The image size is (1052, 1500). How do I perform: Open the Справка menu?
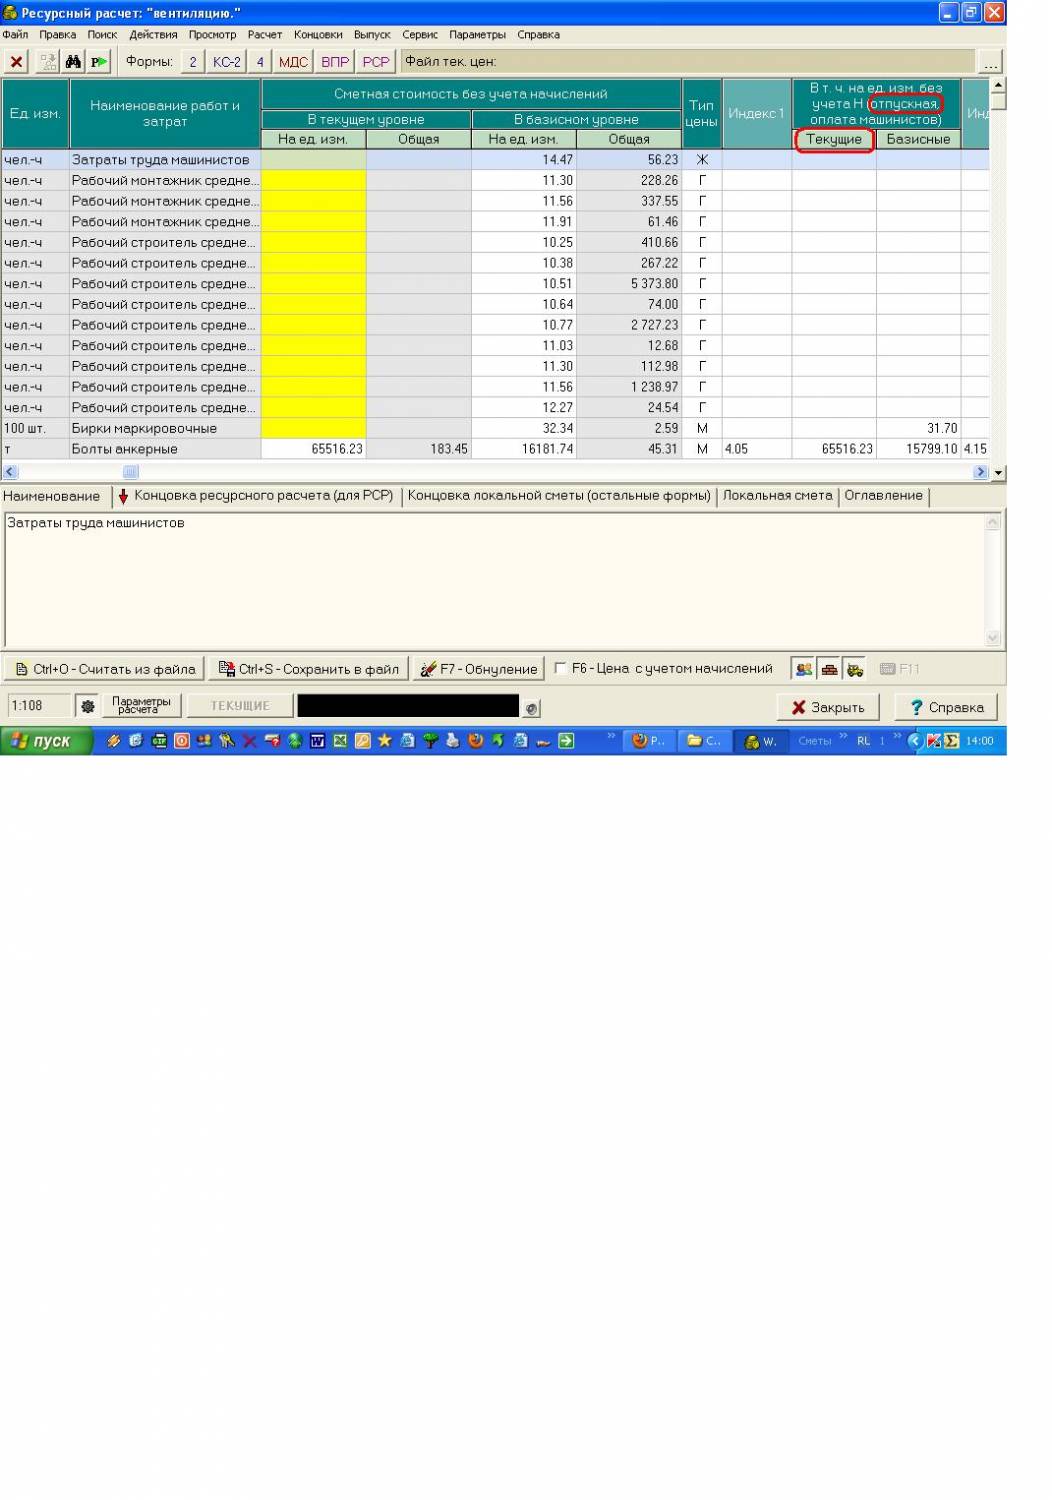click(x=538, y=34)
